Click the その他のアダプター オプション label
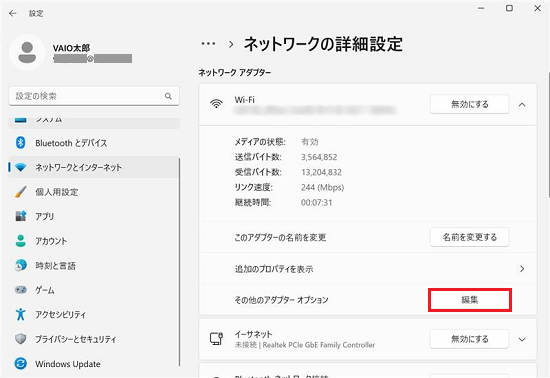The width and height of the screenshot is (550, 378). [281, 300]
